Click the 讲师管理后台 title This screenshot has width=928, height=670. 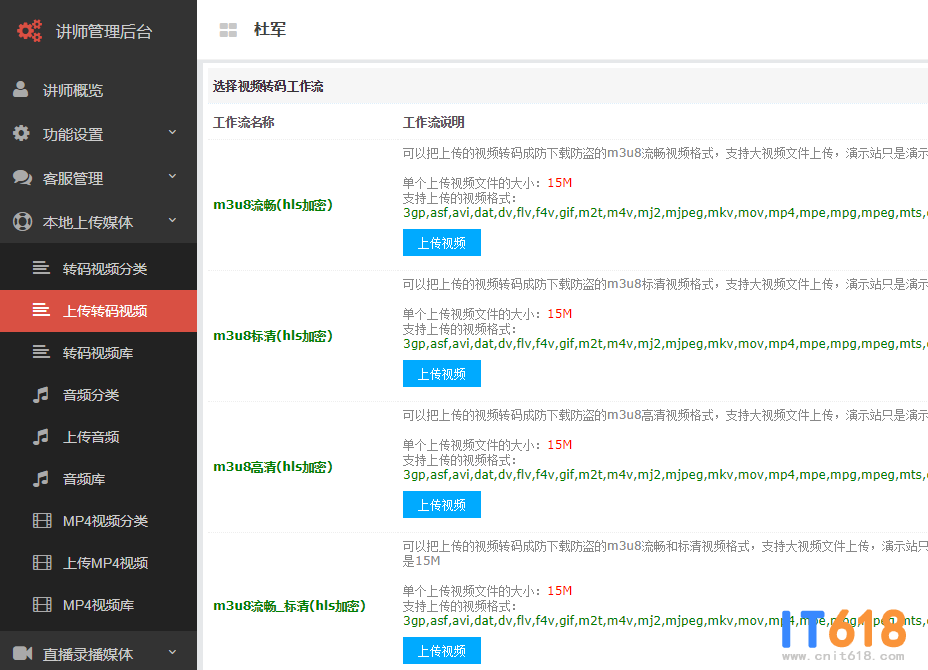click(x=104, y=31)
